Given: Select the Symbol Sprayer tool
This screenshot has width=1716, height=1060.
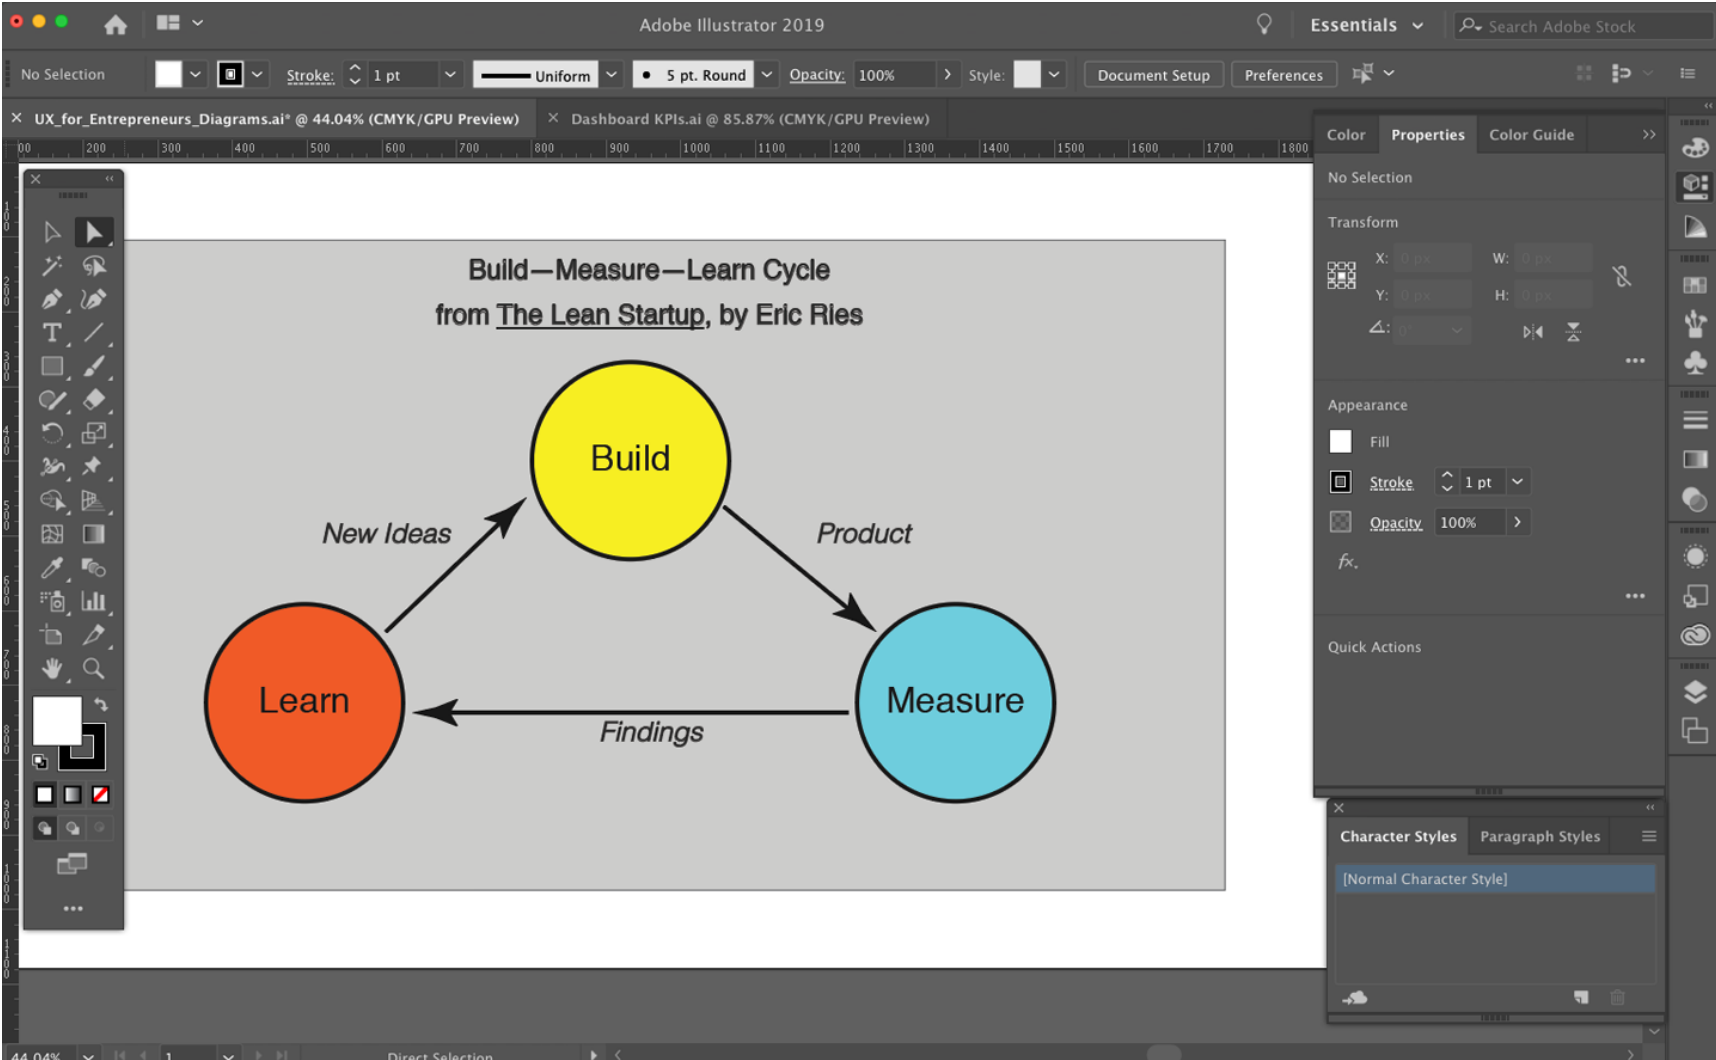Looking at the screenshot, I should pos(52,601).
